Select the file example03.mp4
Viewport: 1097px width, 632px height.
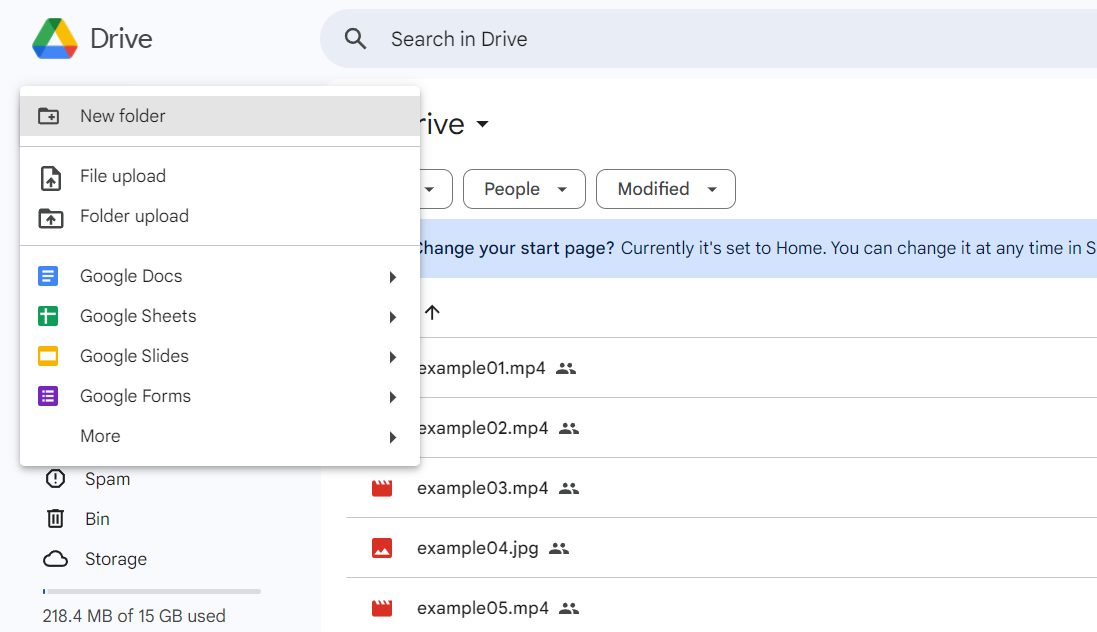point(483,489)
